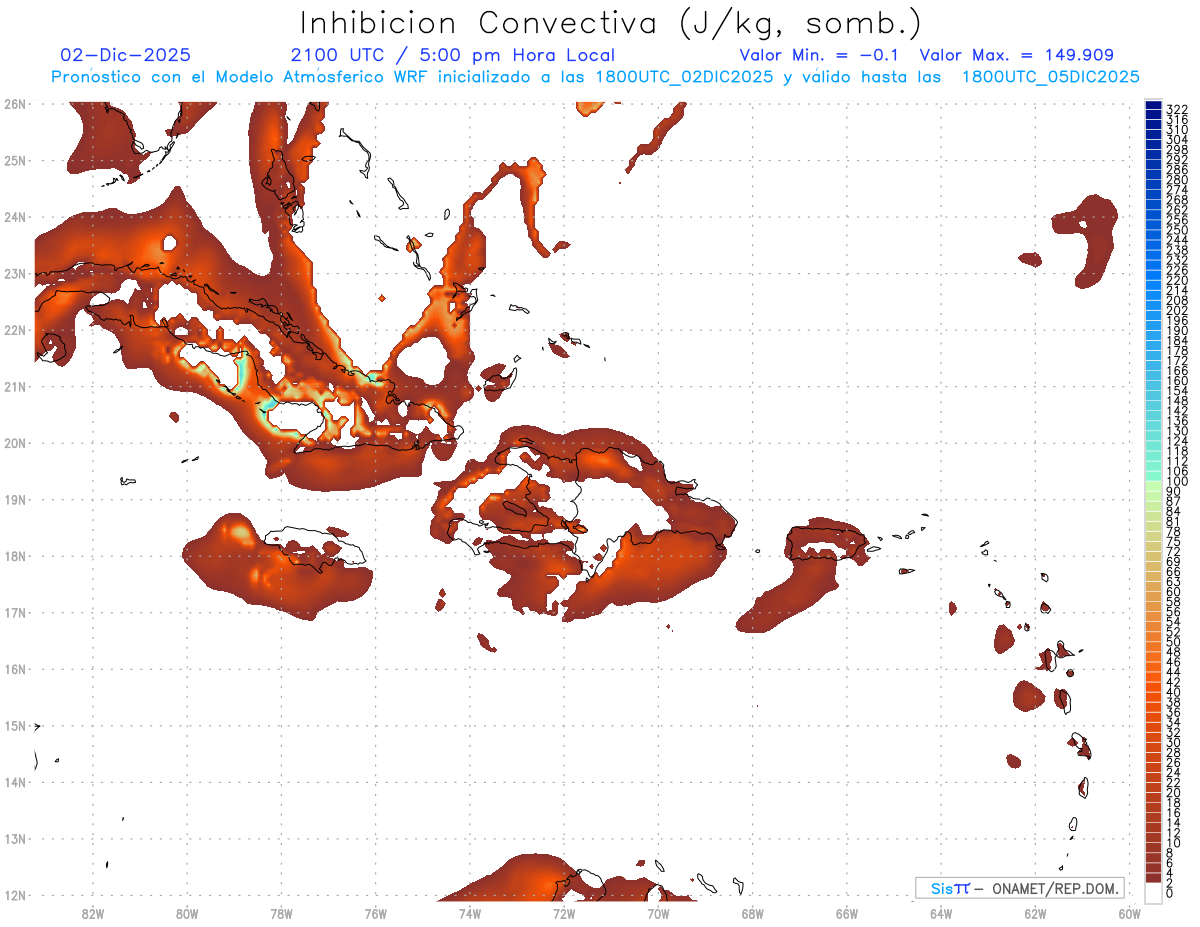Click the 68W longitude label
The height and width of the screenshot is (927, 1200).
point(752,912)
